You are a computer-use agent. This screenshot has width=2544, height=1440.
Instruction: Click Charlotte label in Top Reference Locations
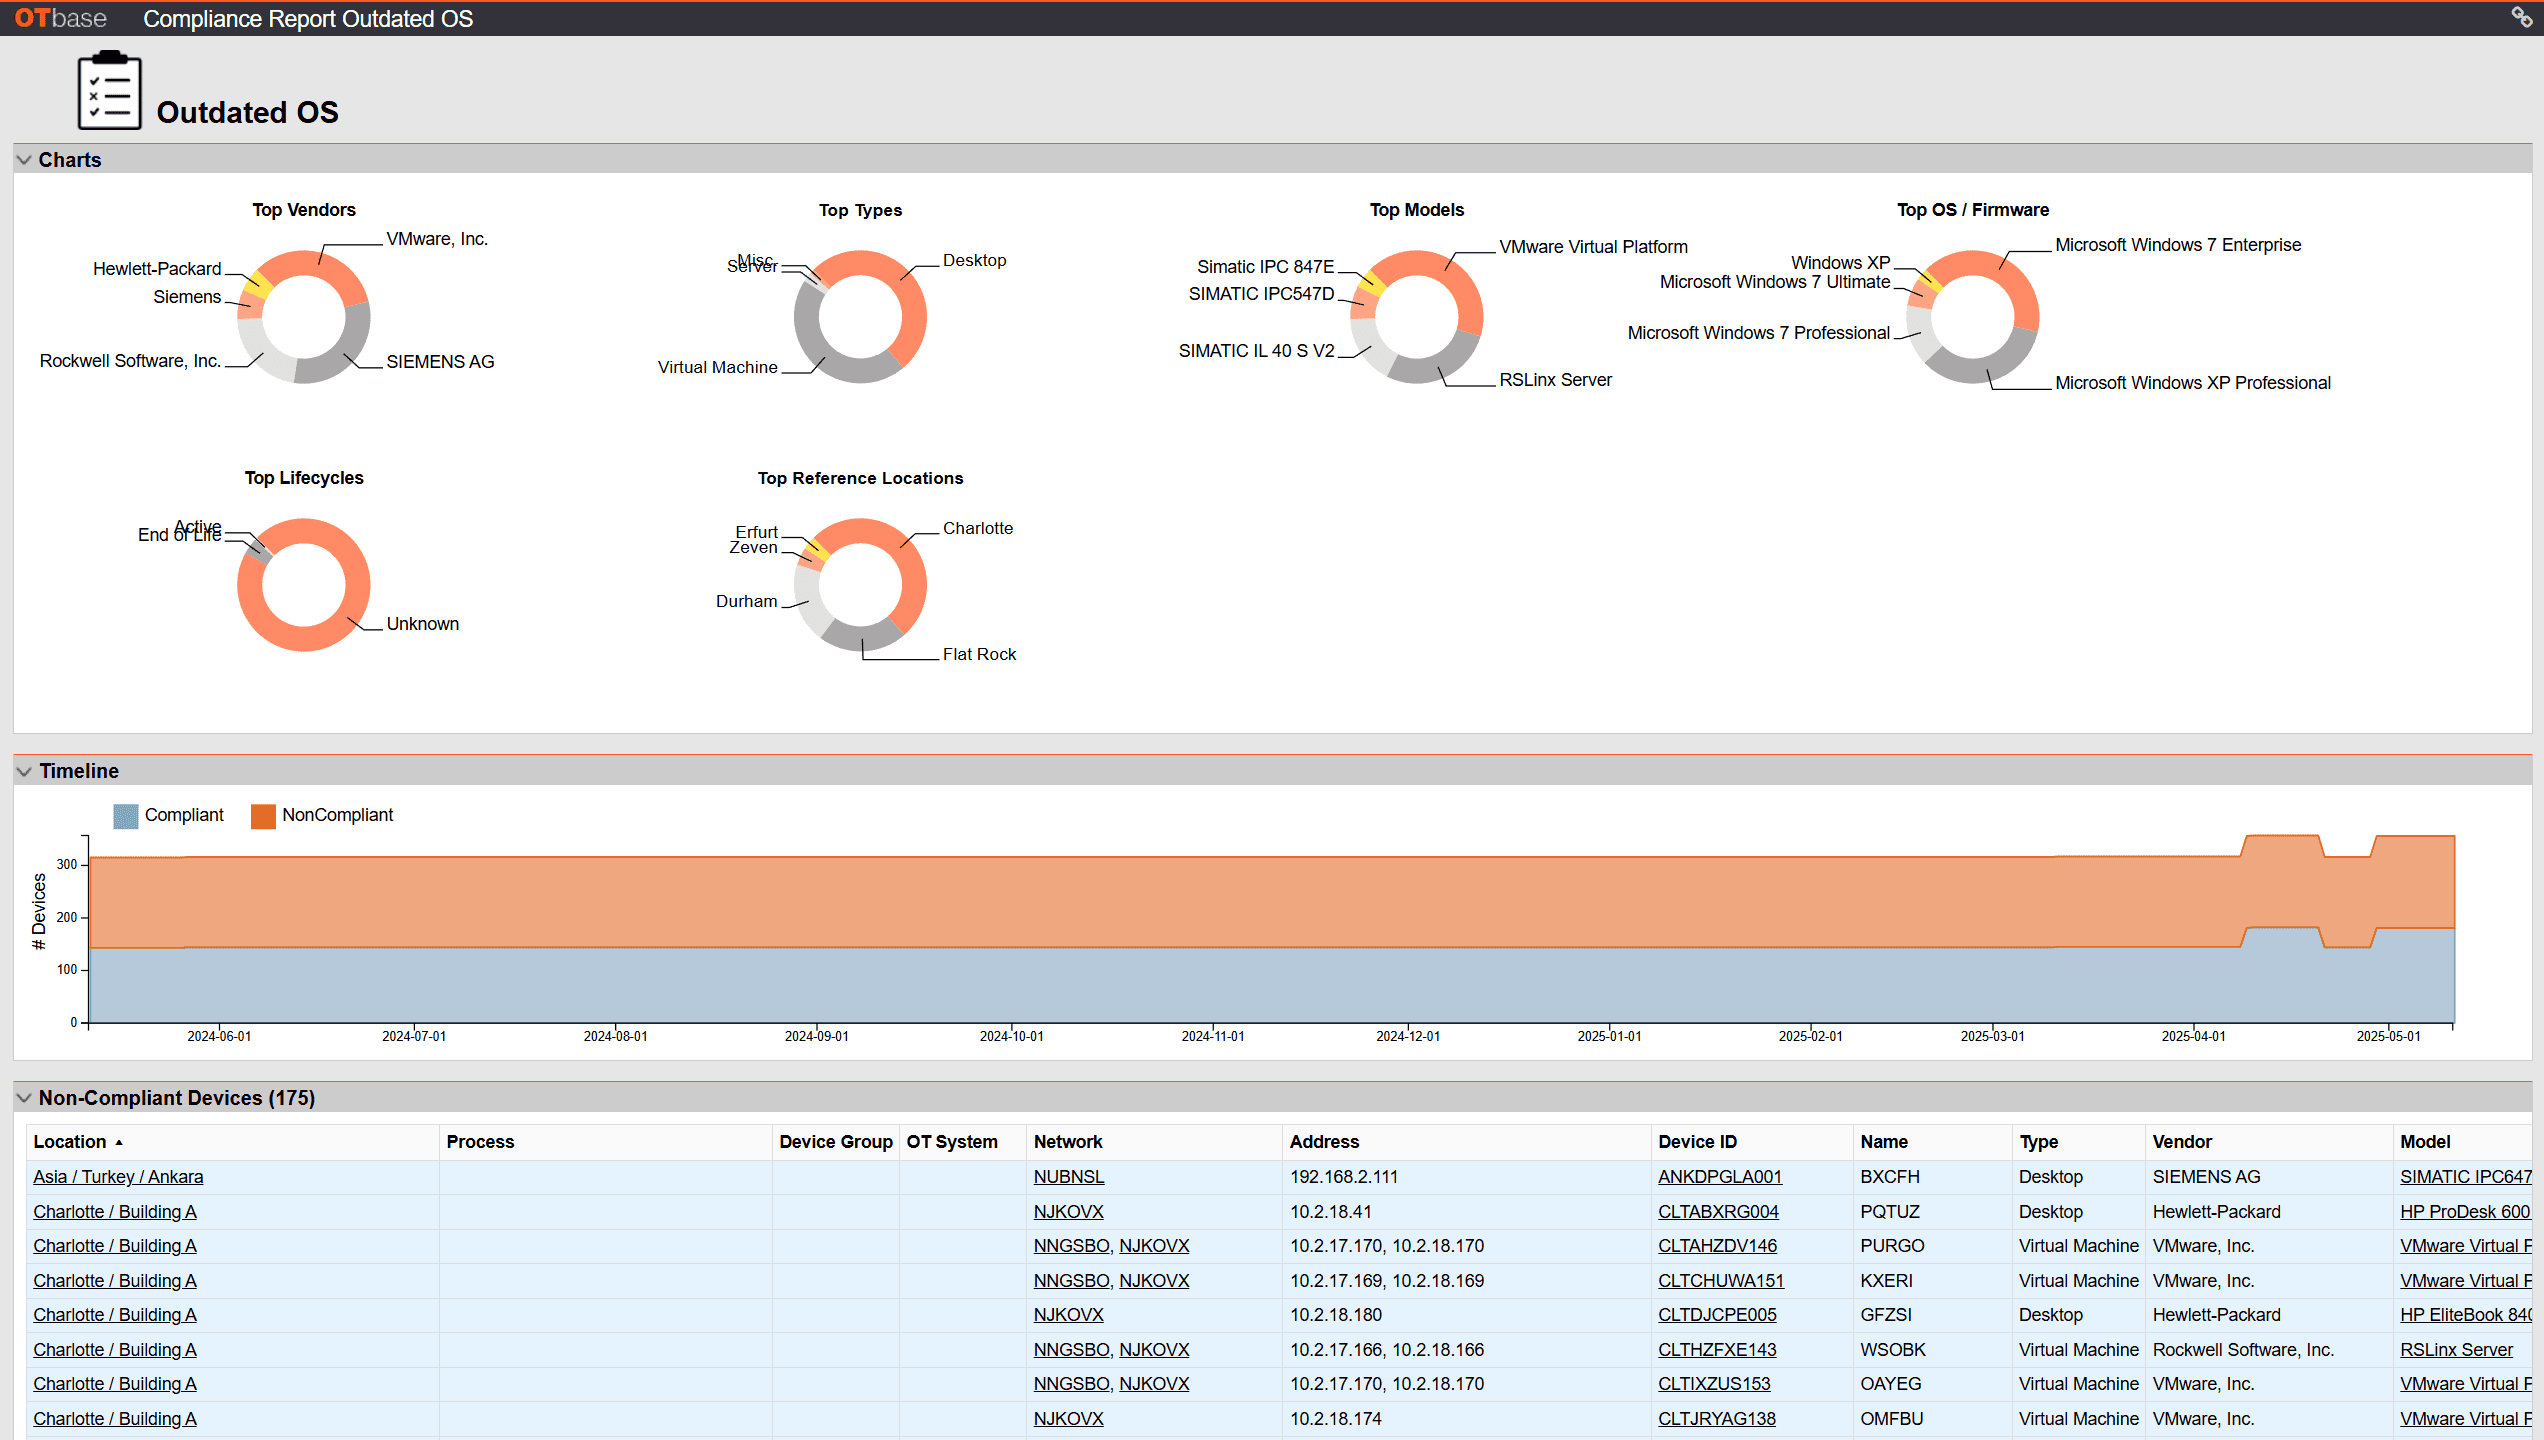(977, 528)
